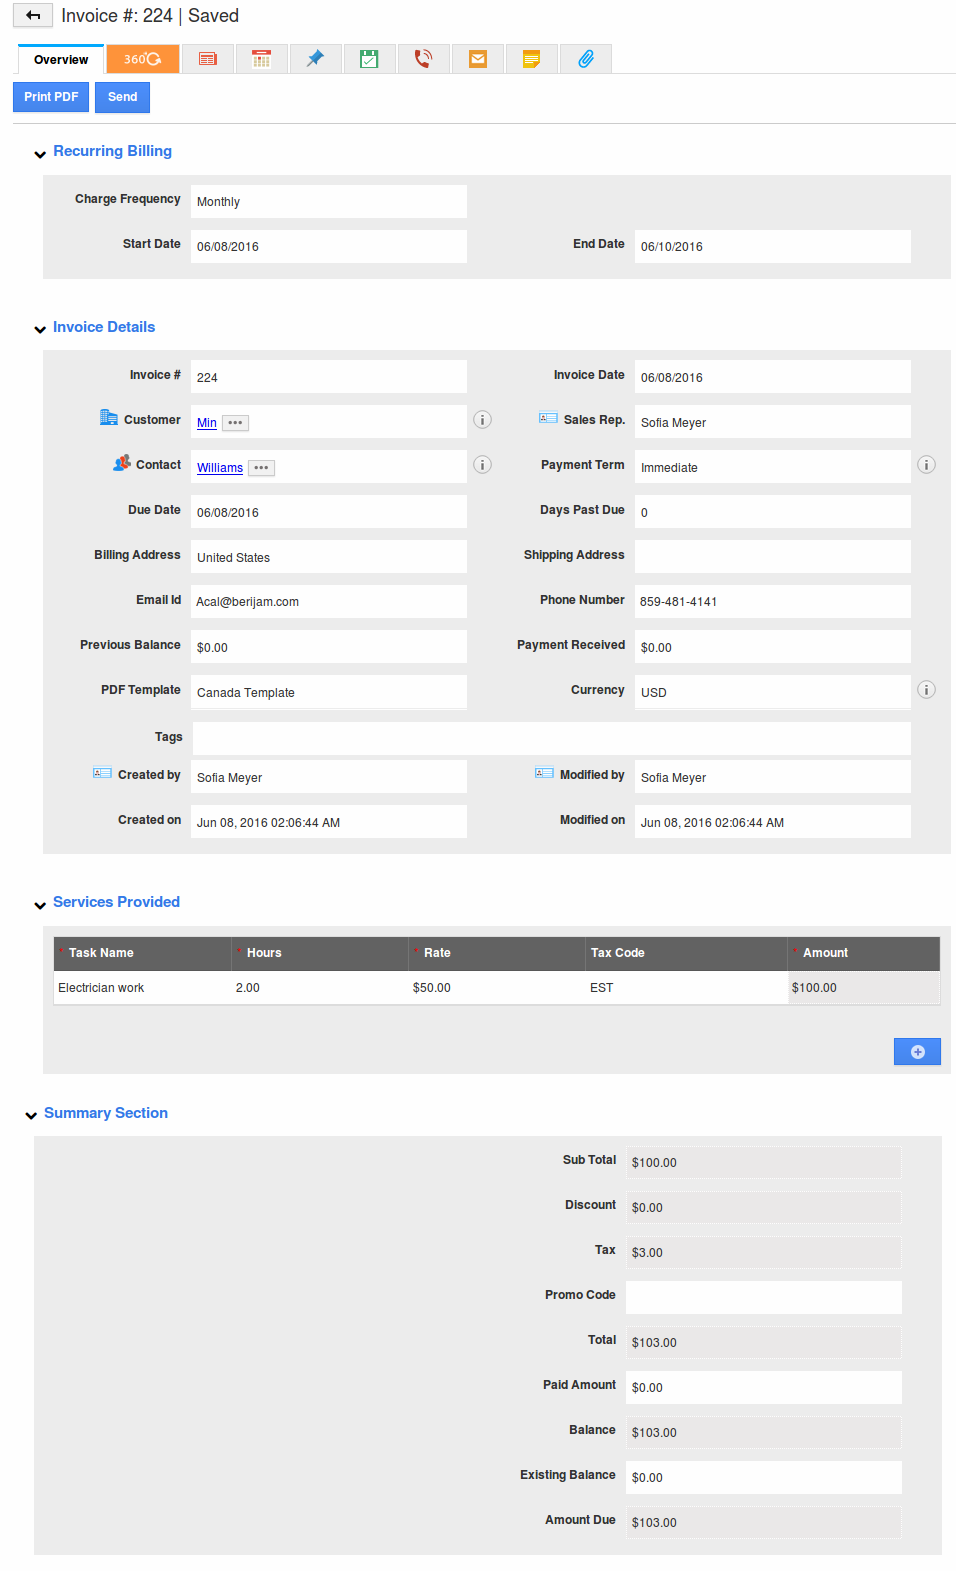
Task: Go back using the arrow button
Action: pos(33,16)
